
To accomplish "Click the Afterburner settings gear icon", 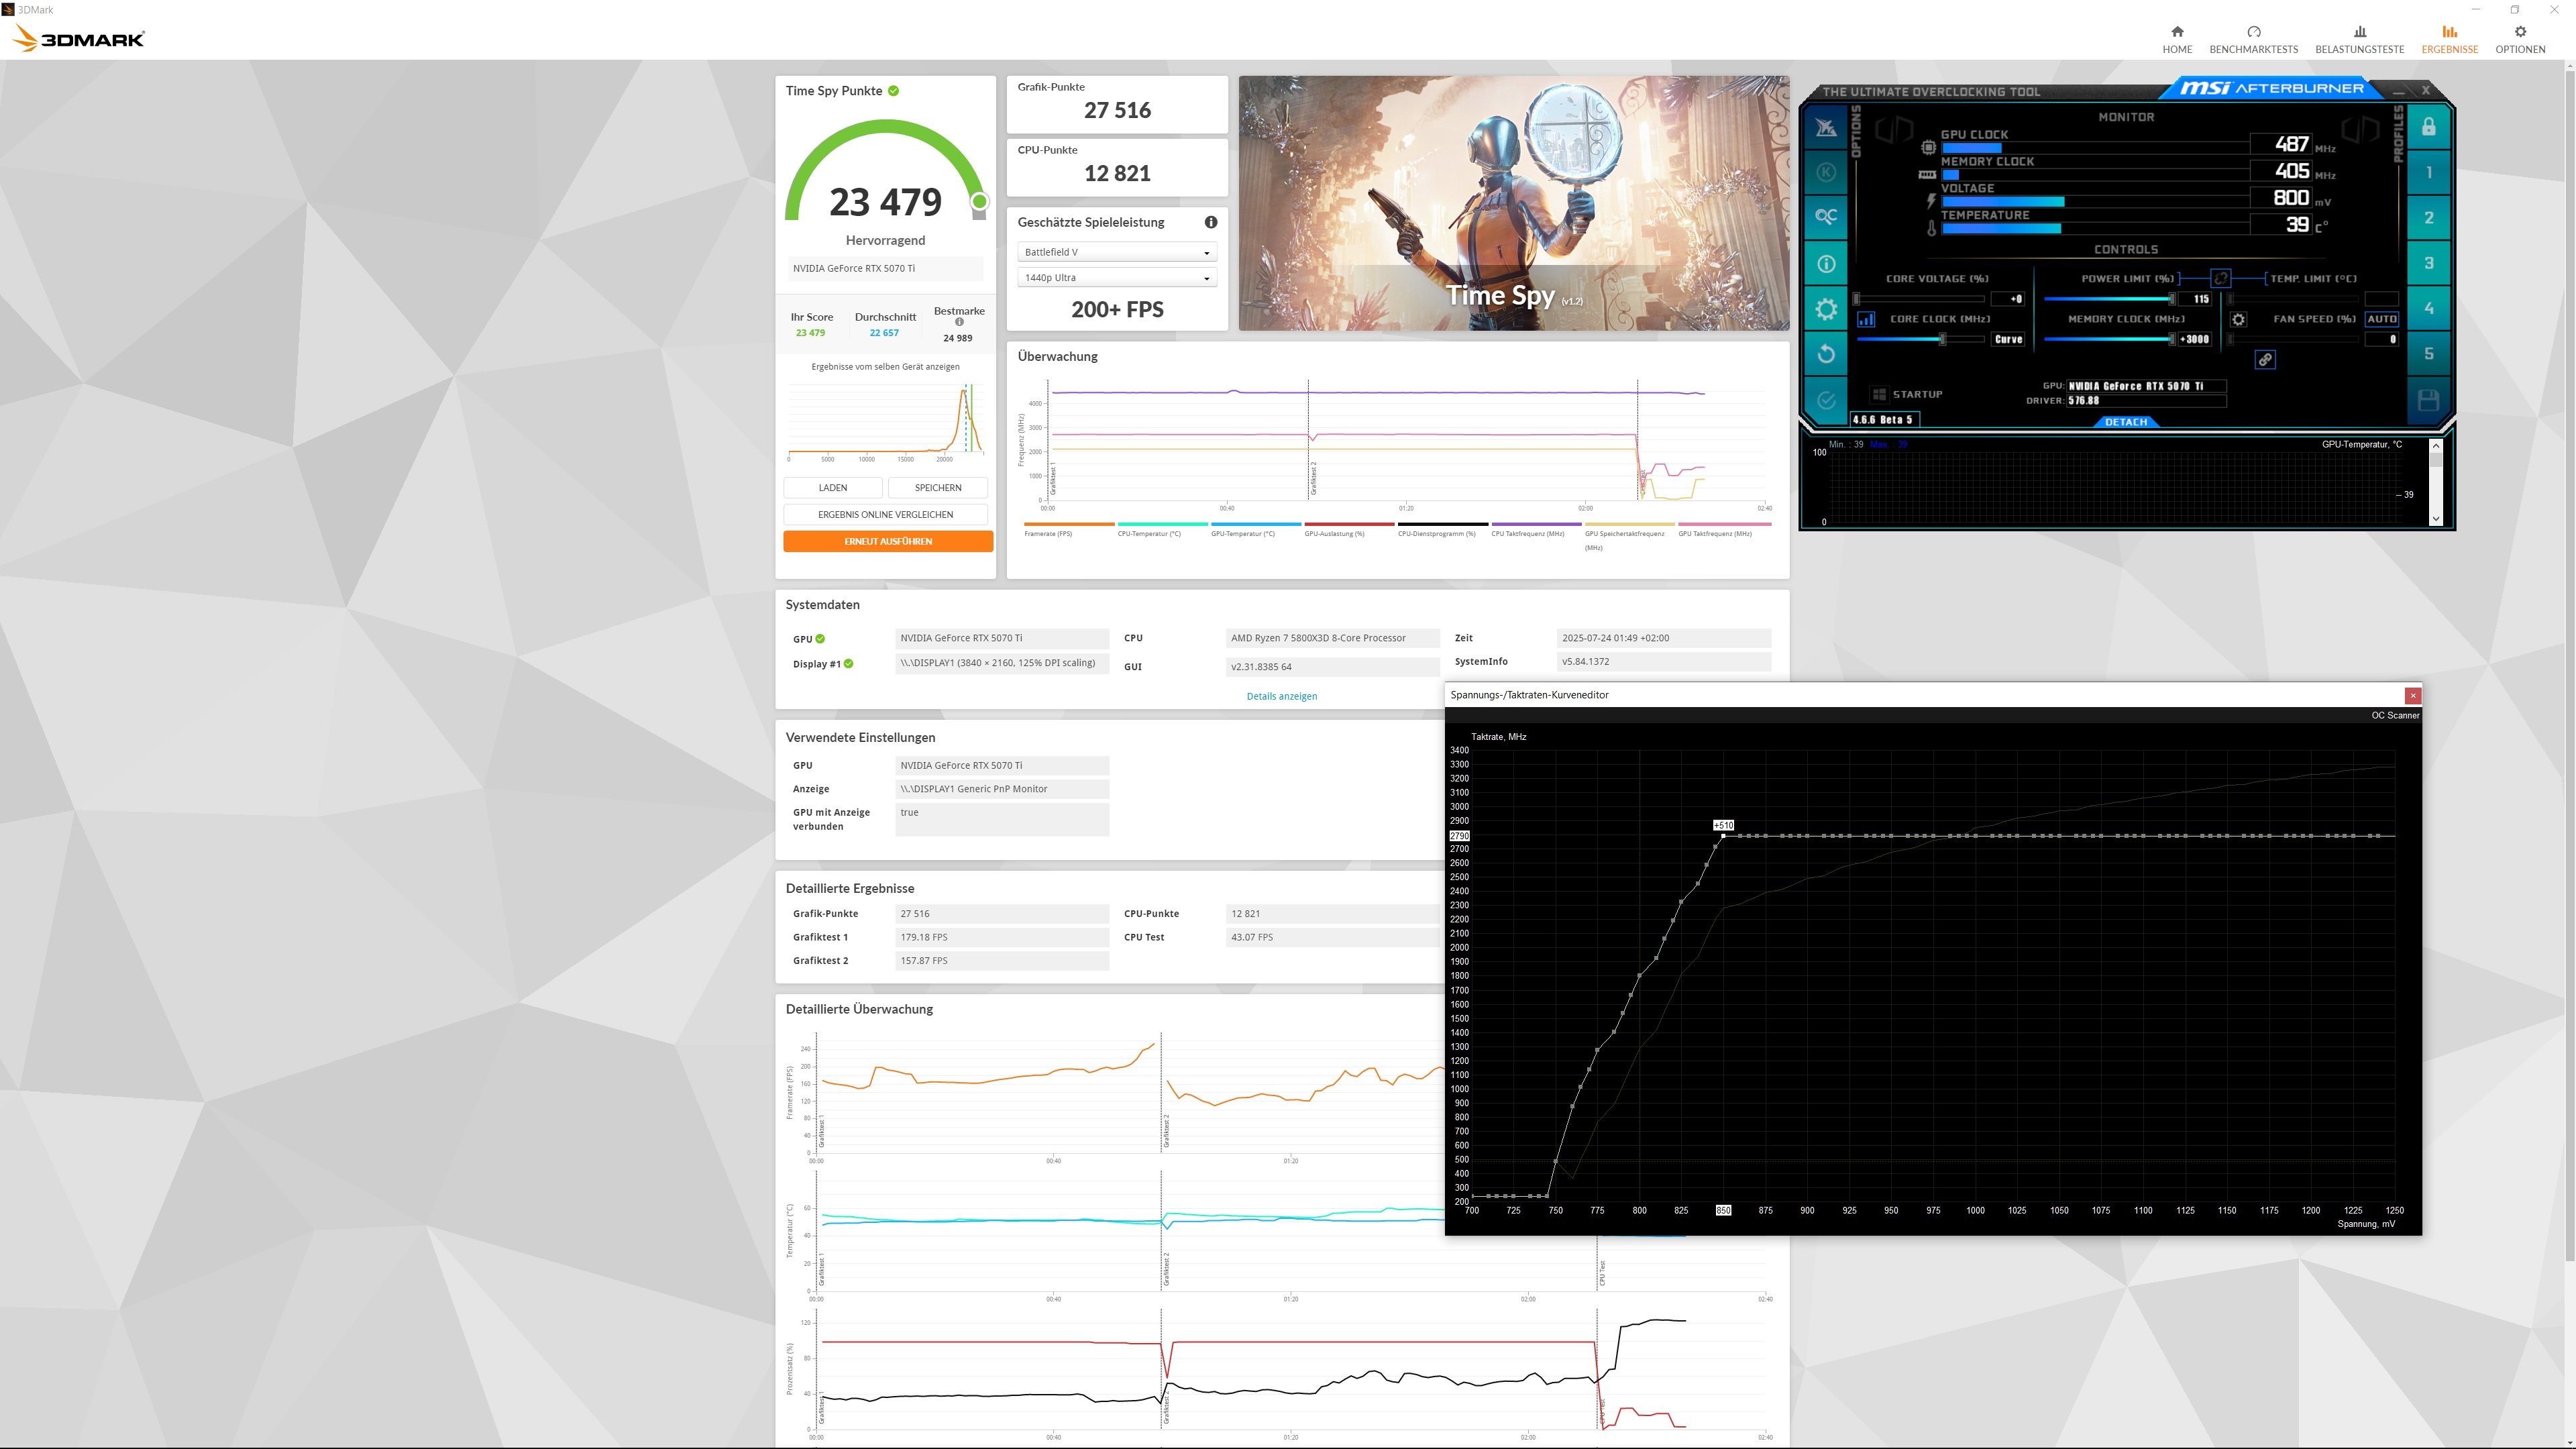I will click(x=1826, y=309).
